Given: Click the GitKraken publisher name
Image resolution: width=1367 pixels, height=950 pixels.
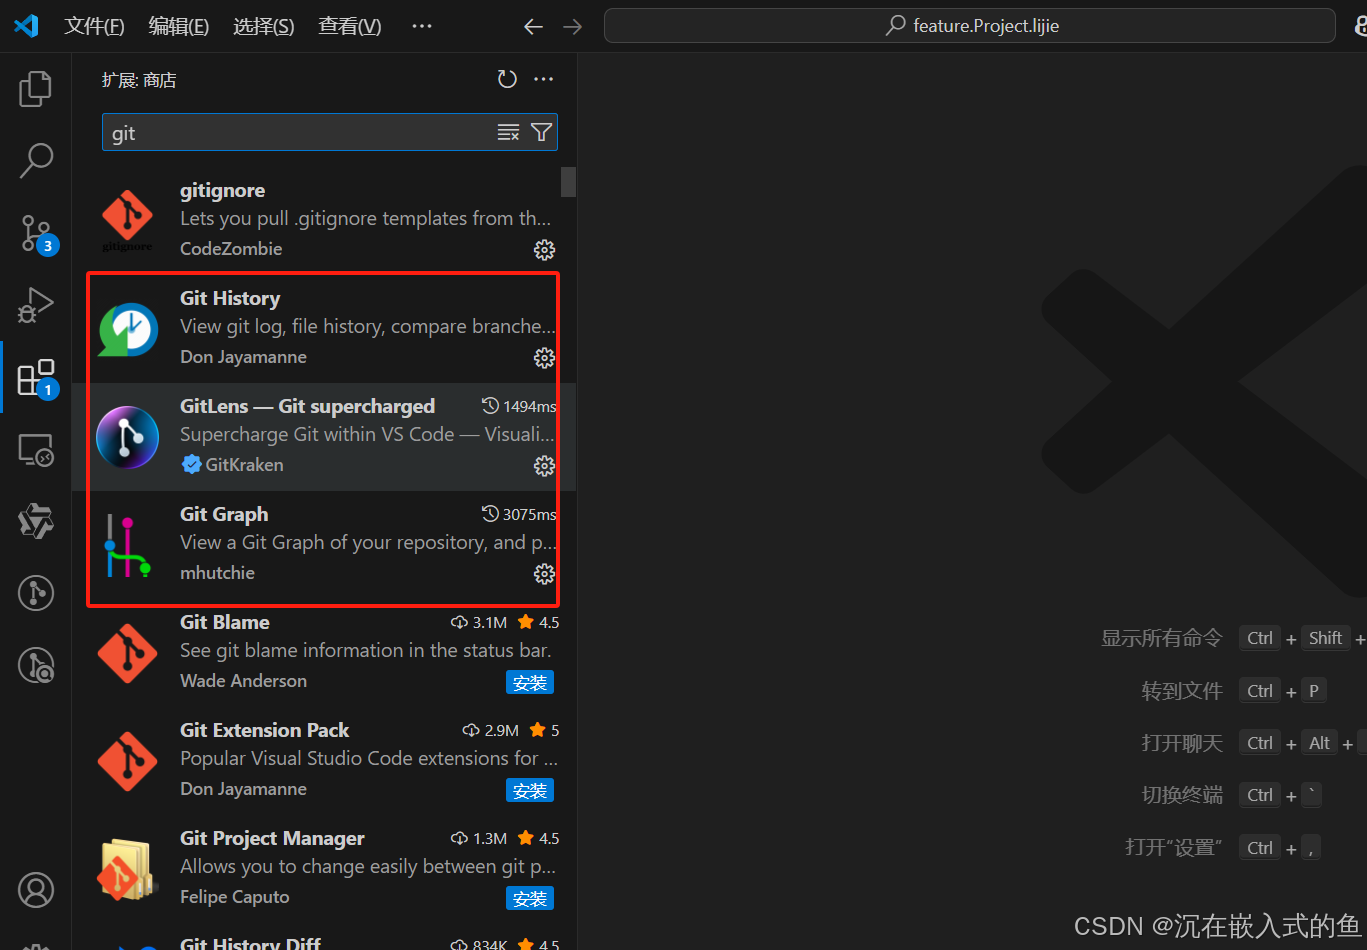Looking at the screenshot, I should [244, 465].
